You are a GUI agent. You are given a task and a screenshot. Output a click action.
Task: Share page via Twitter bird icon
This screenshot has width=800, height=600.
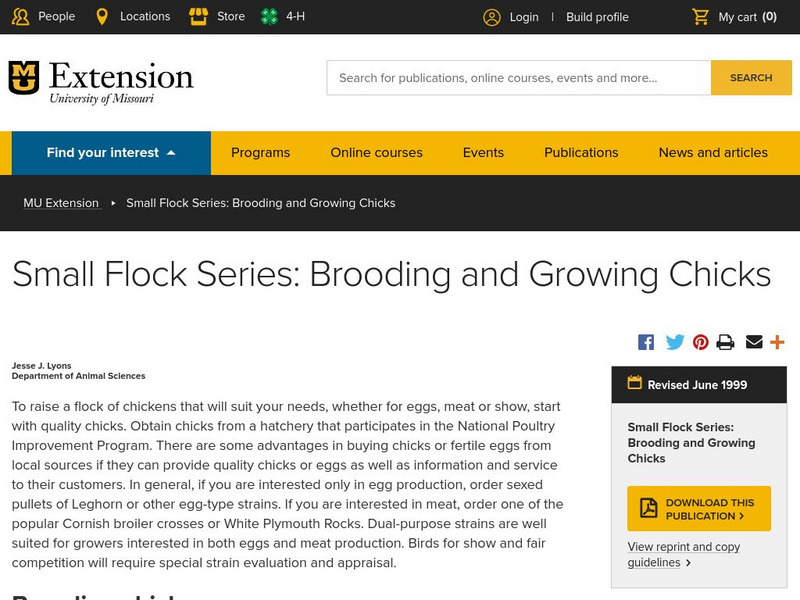tap(675, 342)
